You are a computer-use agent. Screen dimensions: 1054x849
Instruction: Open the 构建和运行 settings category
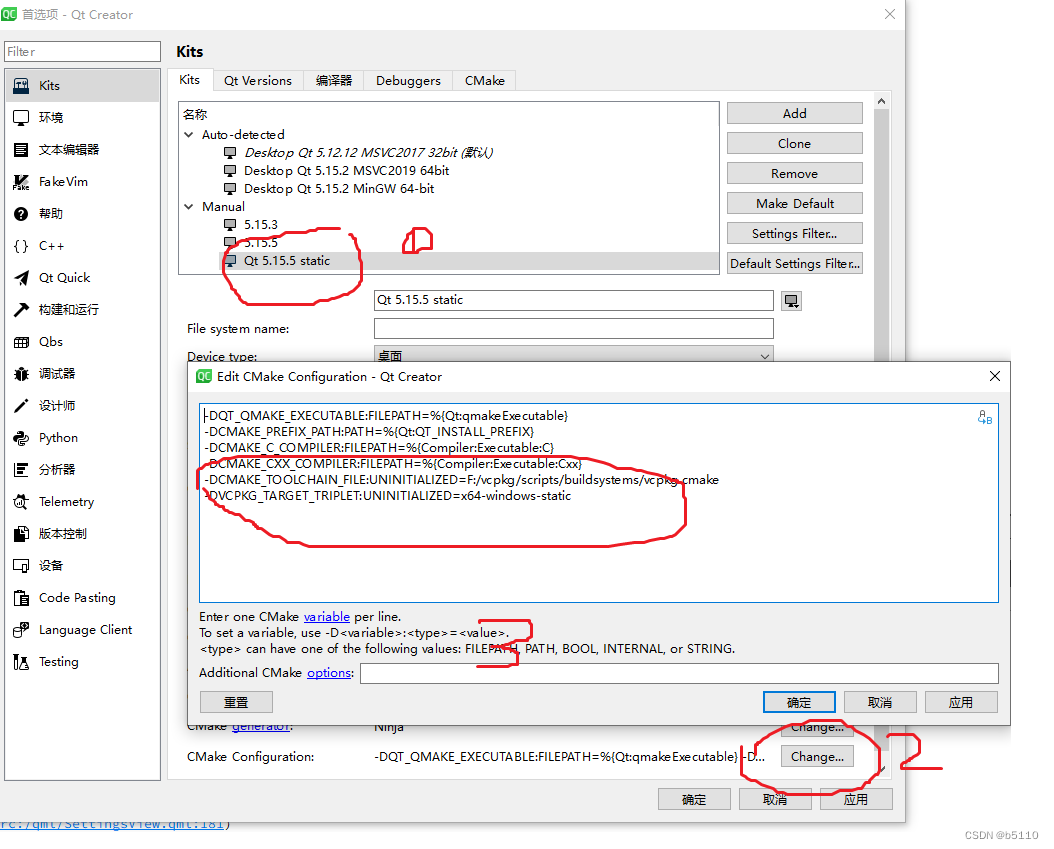(x=82, y=309)
